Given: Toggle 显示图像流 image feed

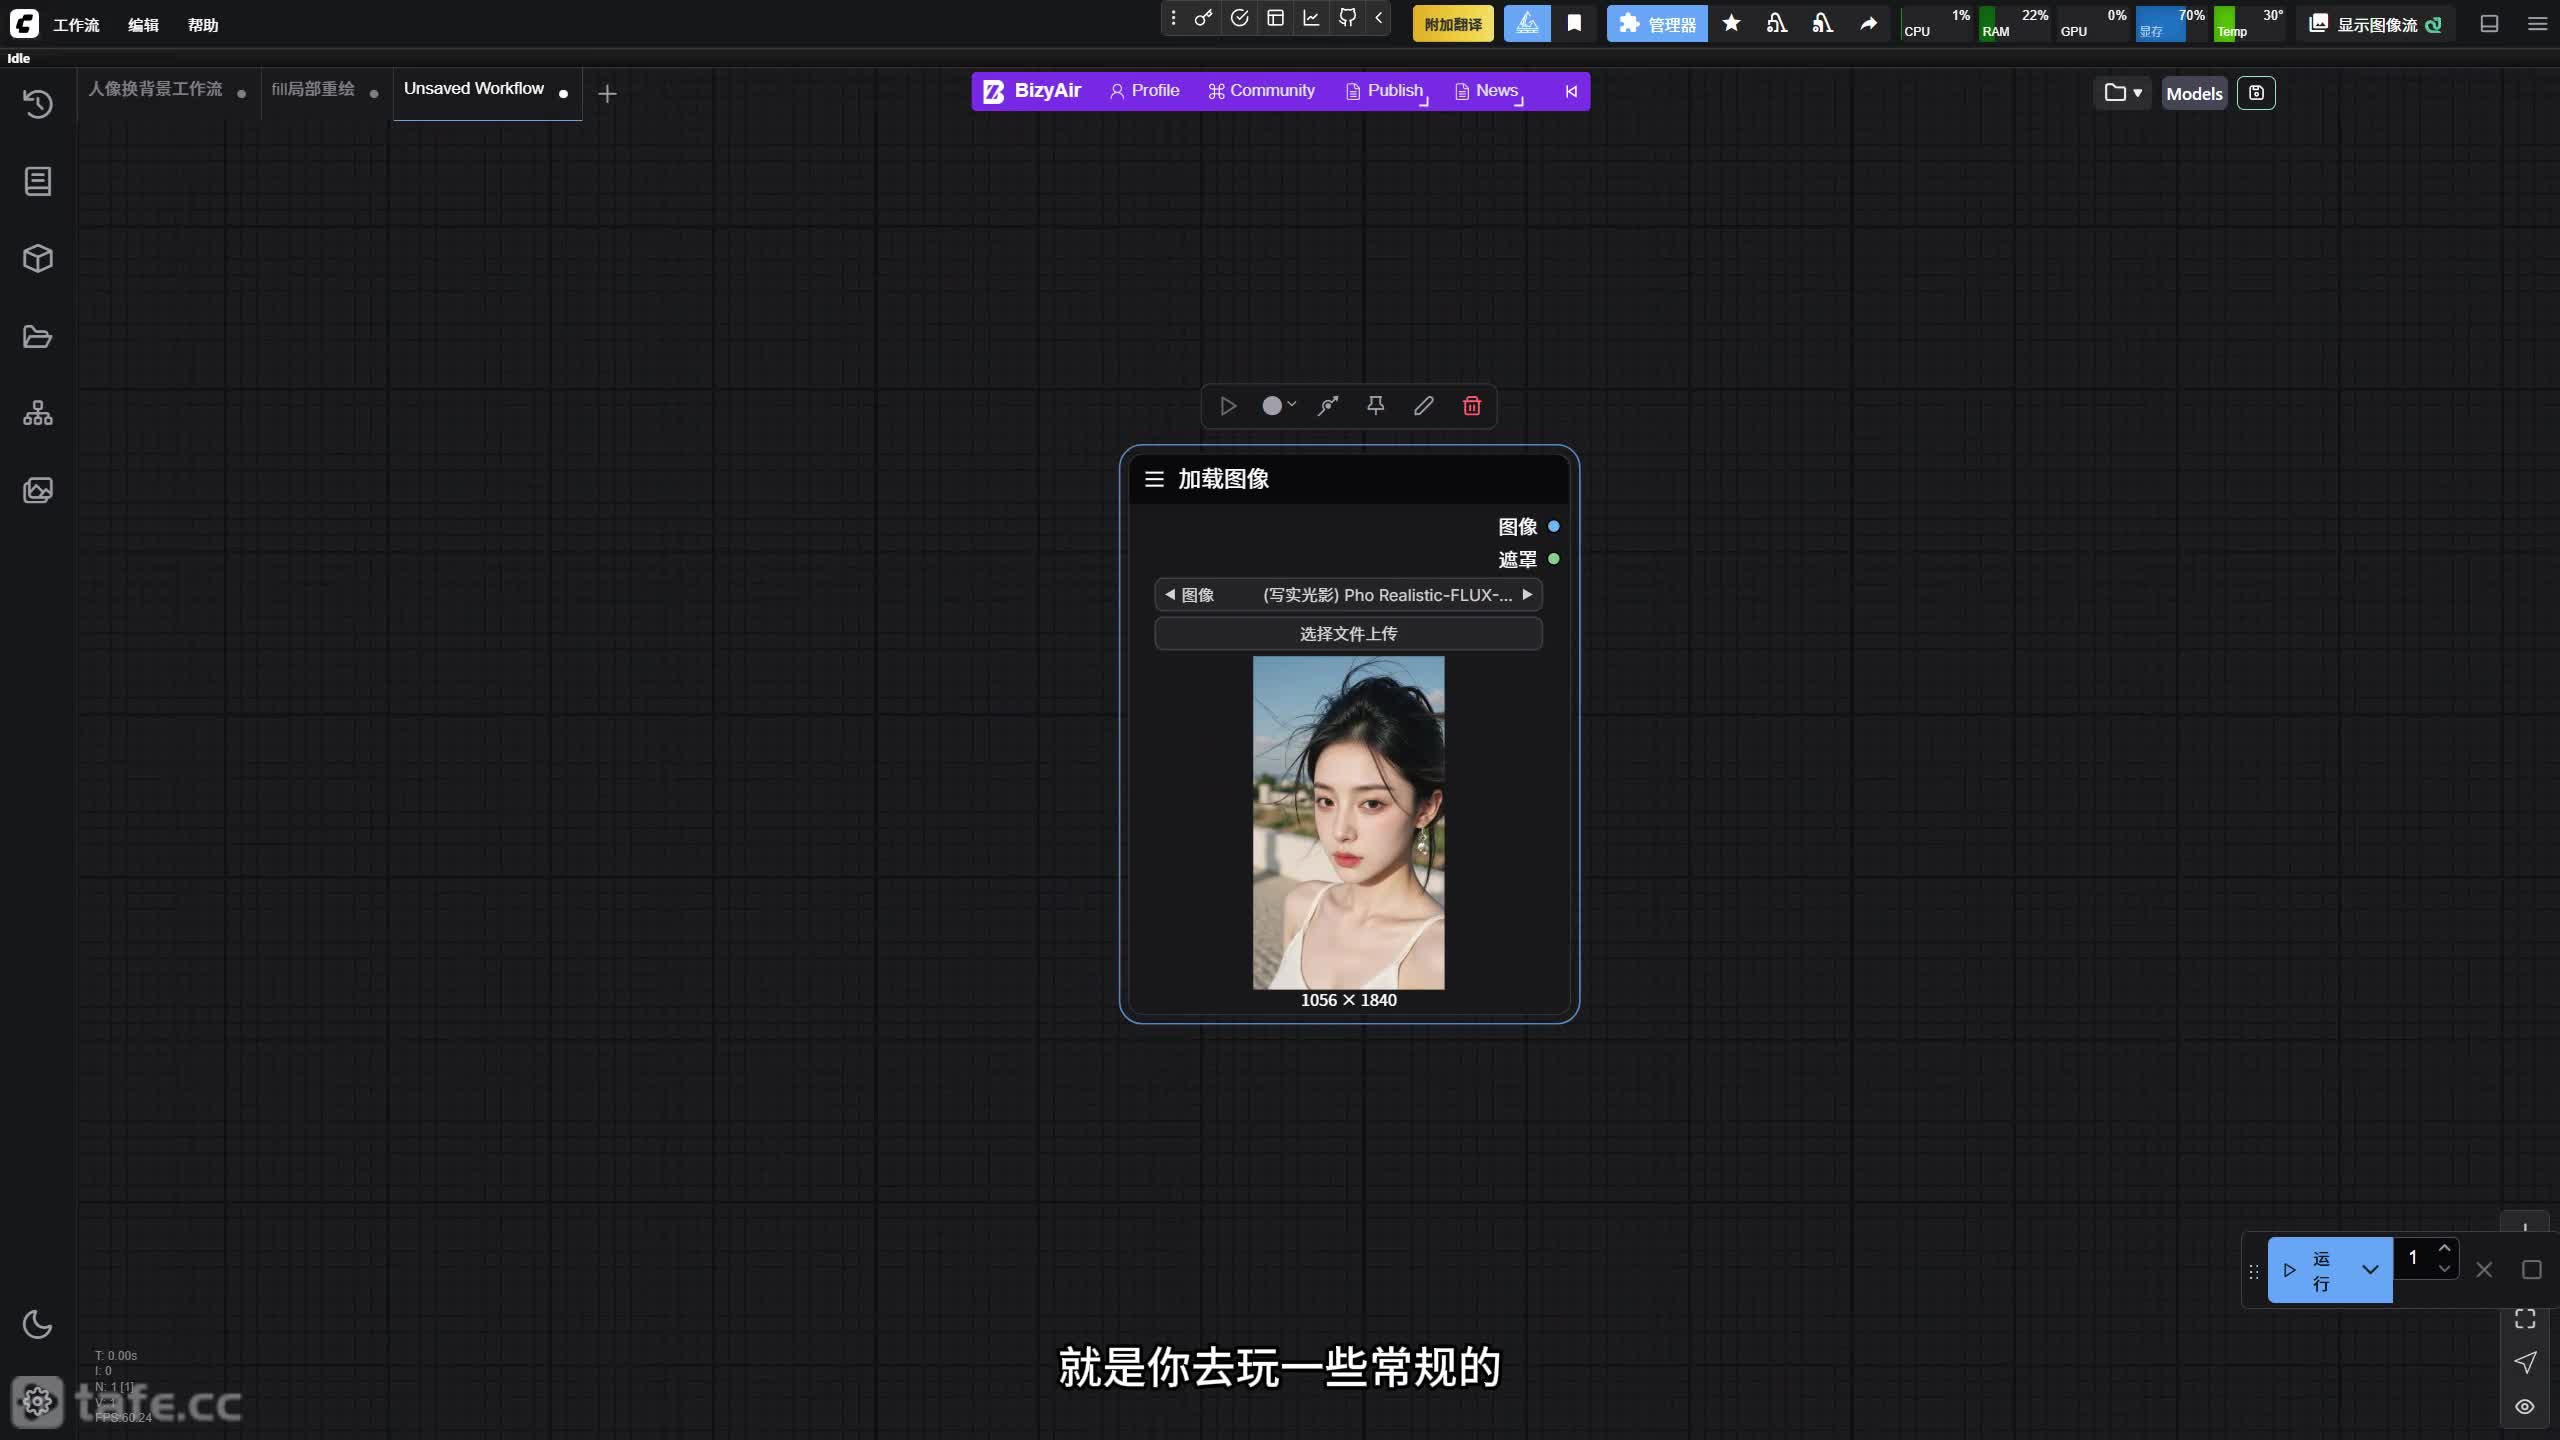Looking at the screenshot, I should (2375, 24).
